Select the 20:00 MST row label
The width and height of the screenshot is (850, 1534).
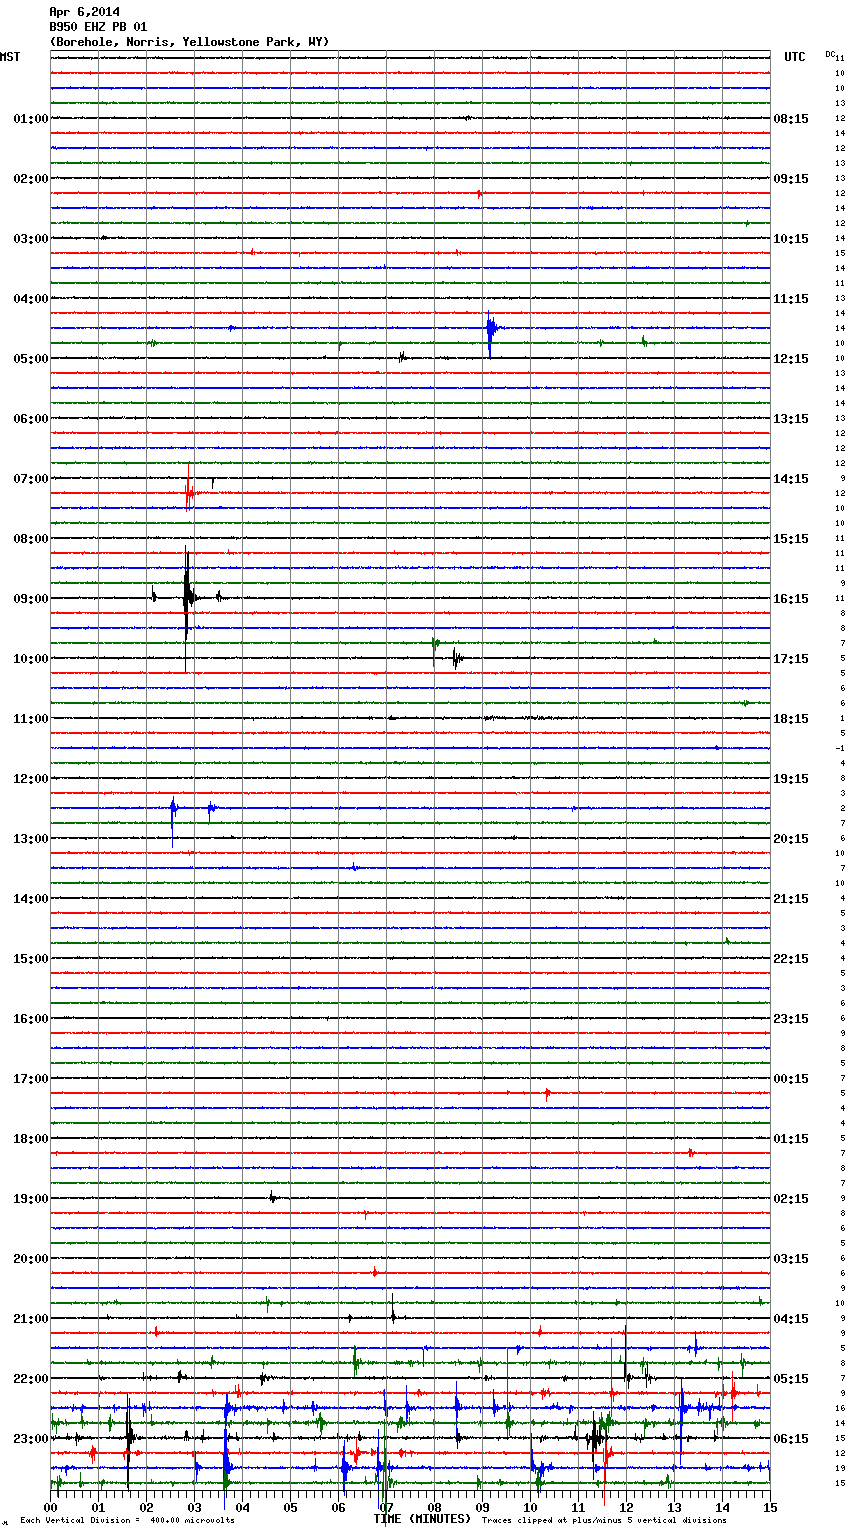(x=30, y=1259)
